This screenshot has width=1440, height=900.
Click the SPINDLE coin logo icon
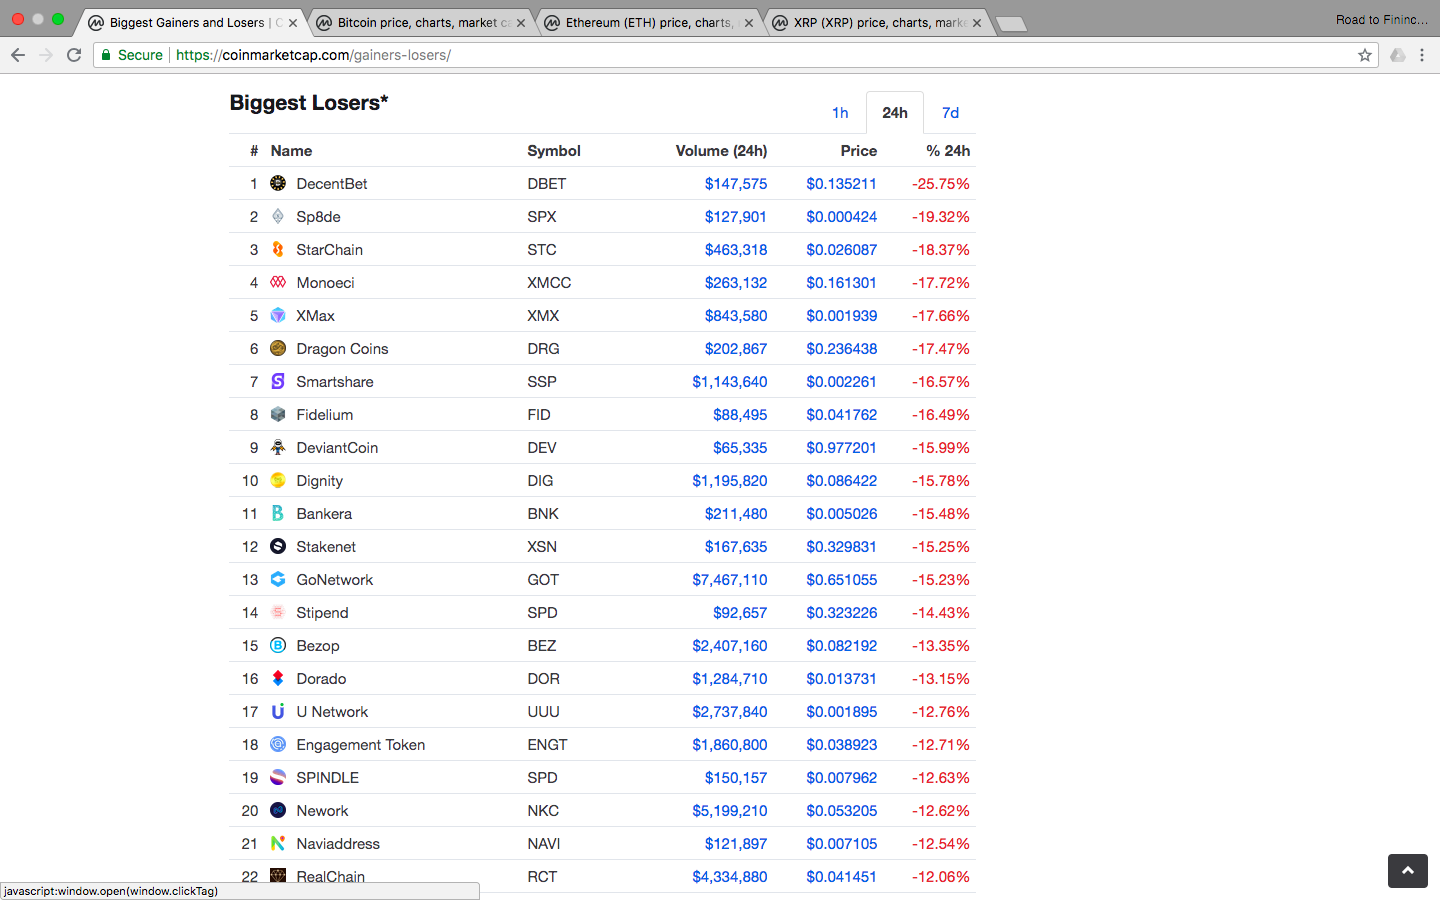click(278, 777)
